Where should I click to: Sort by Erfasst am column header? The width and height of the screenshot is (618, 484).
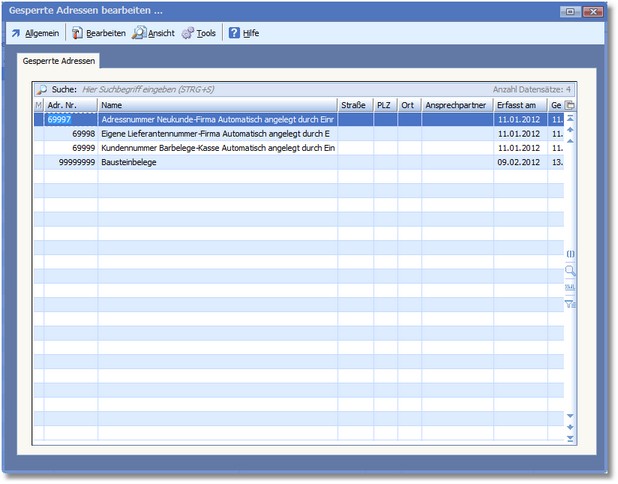coord(520,105)
